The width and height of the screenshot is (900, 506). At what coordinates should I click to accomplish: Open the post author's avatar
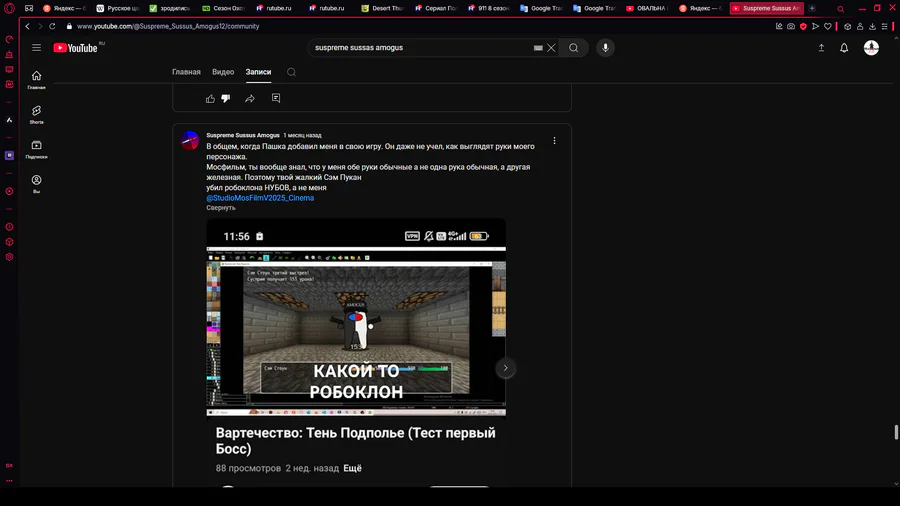pos(190,140)
